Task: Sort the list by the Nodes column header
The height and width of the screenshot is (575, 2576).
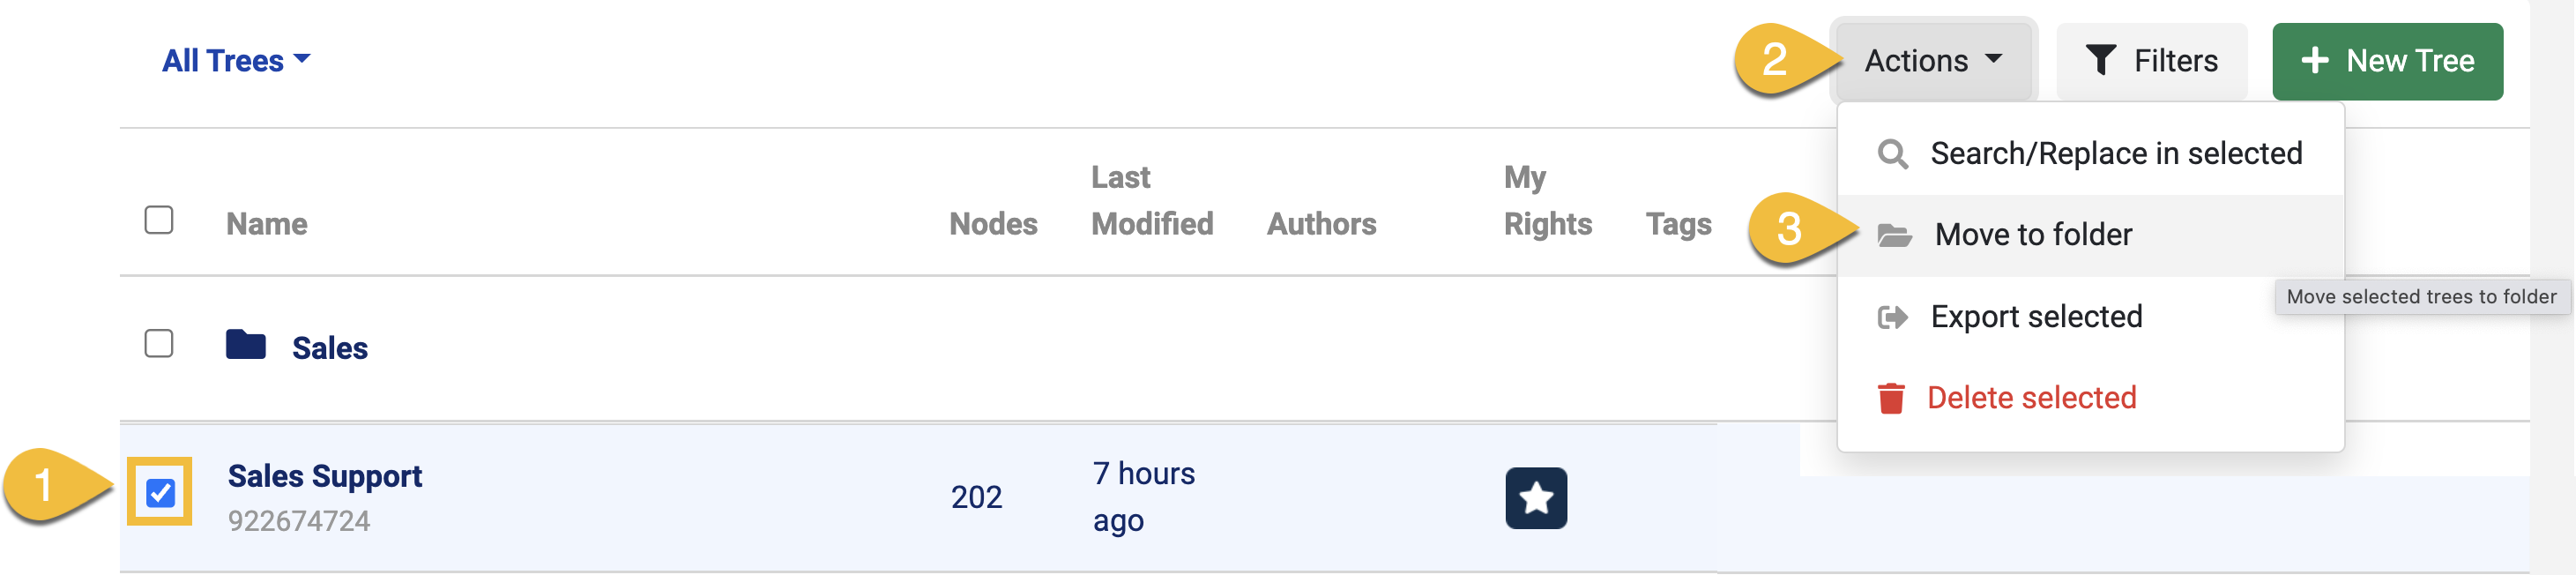Action: (x=992, y=224)
